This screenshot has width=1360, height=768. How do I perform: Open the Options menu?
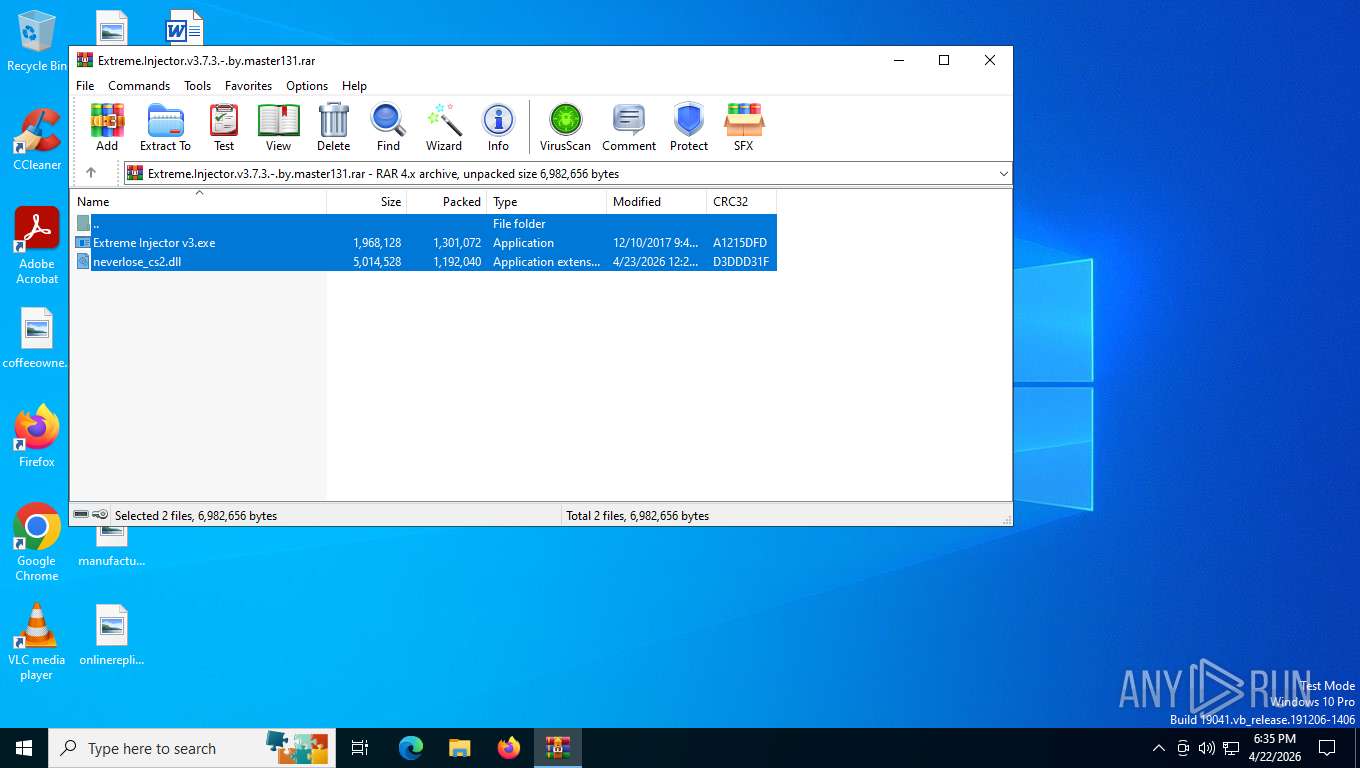click(x=307, y=86)
